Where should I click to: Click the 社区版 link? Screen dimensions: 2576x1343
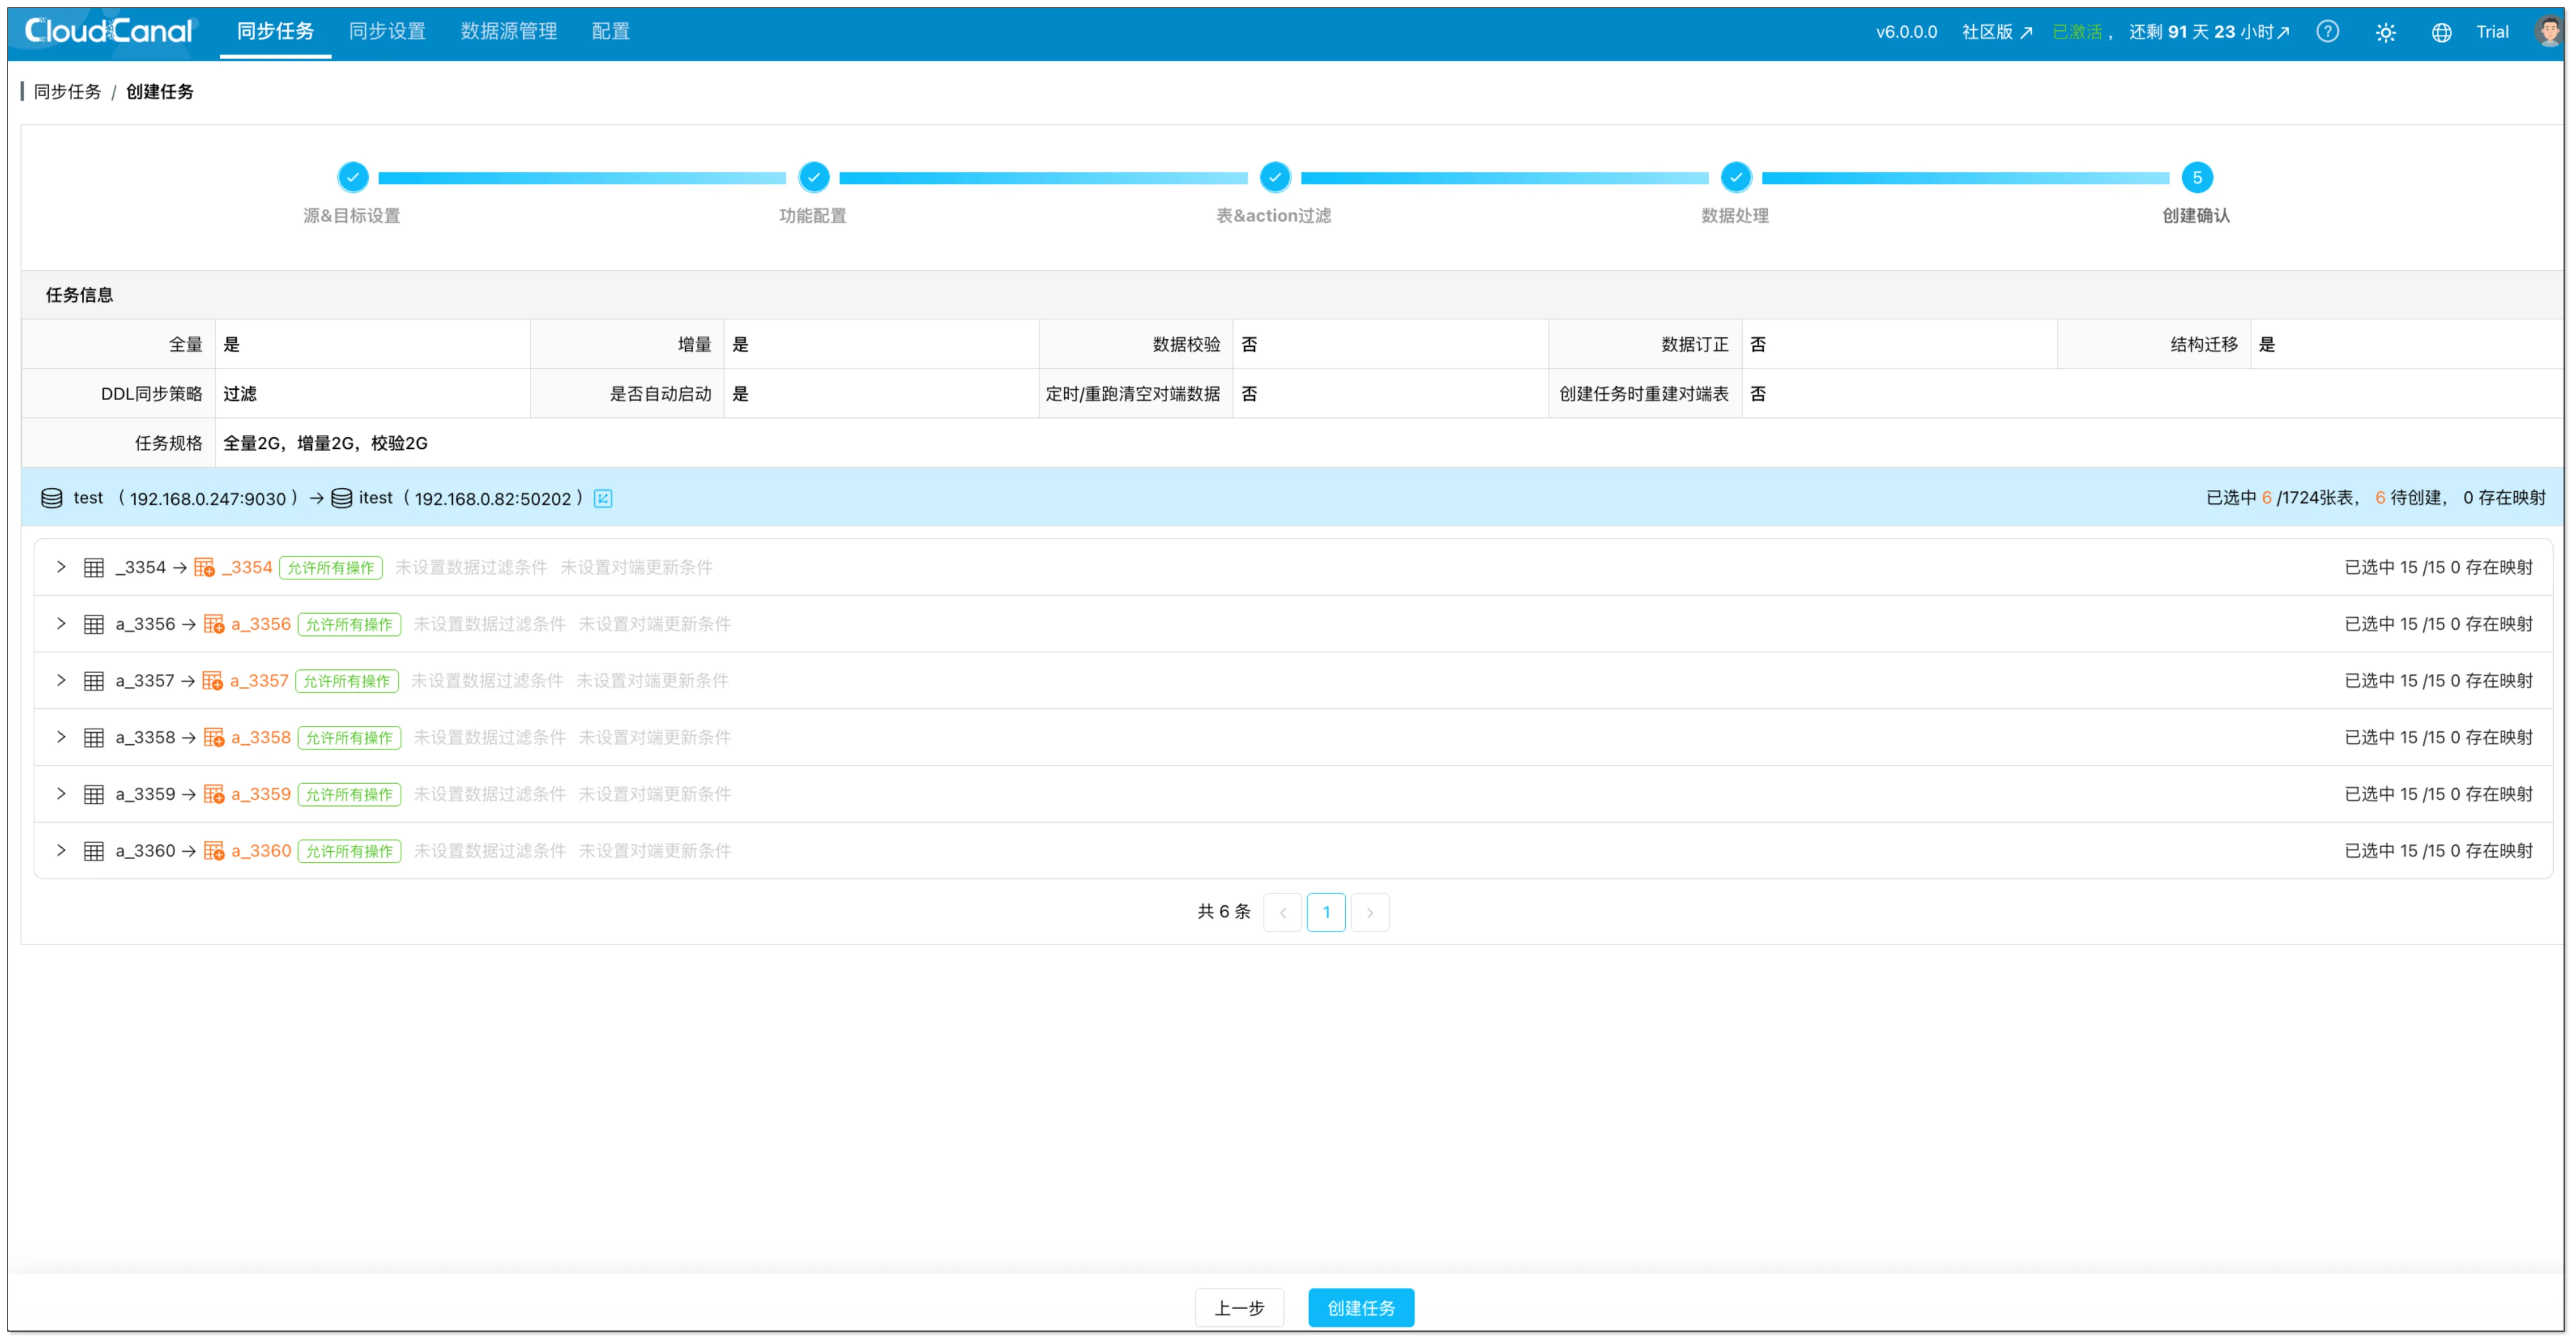(1997, 32)
